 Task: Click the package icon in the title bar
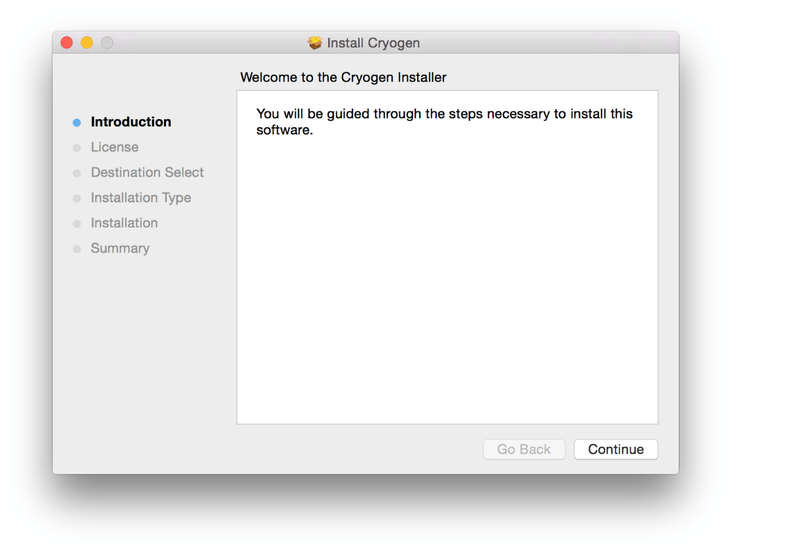tap(315, 43)
